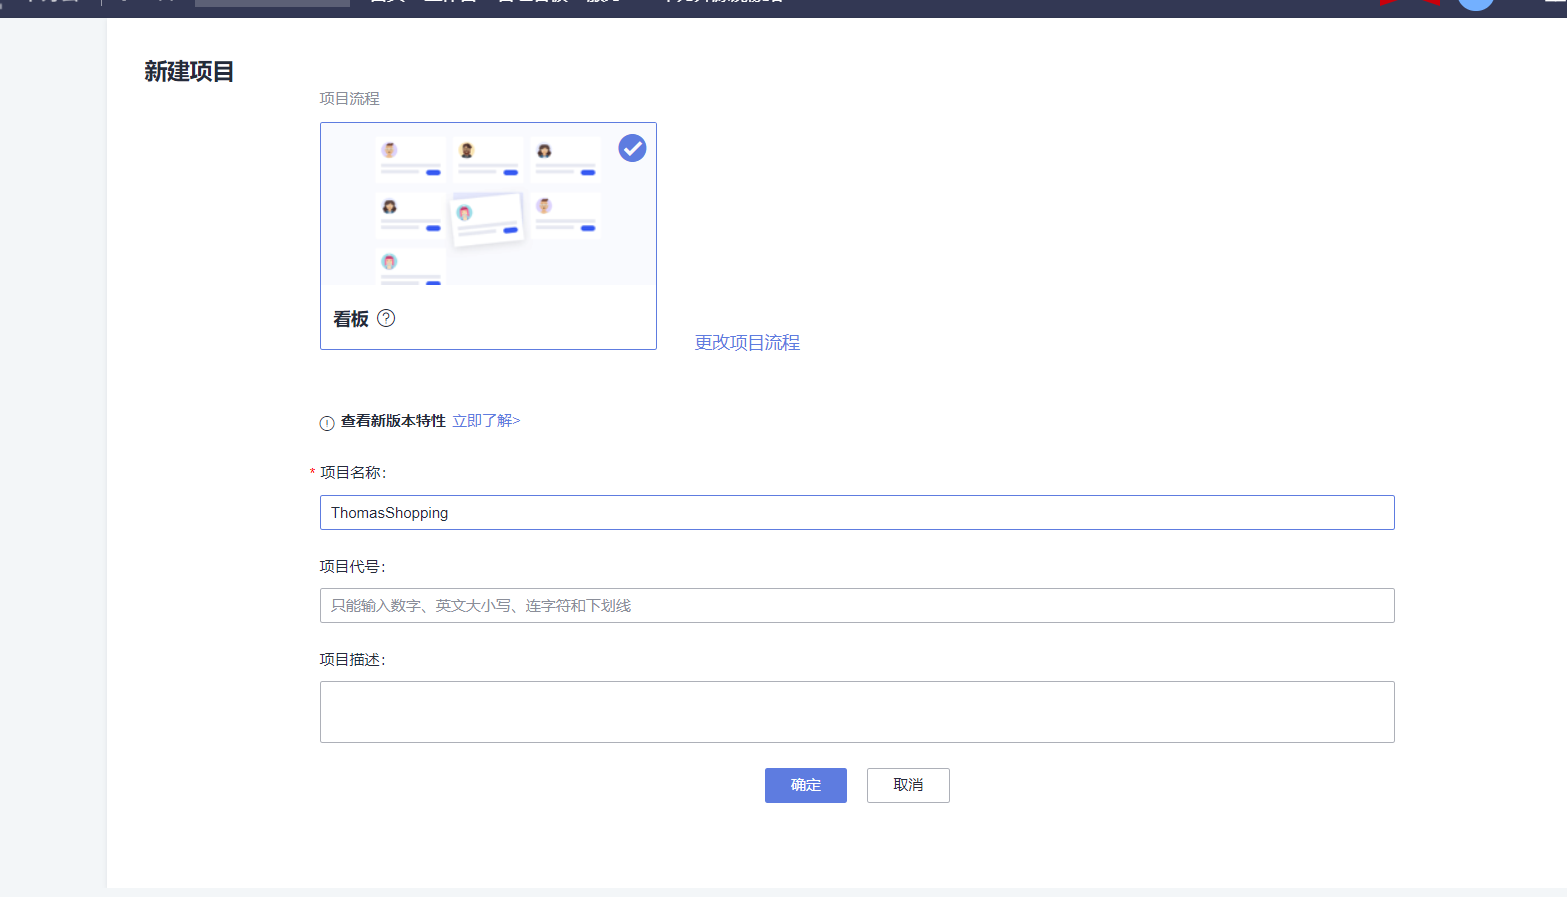Confirm with the 确定 button

pos(806,785)
